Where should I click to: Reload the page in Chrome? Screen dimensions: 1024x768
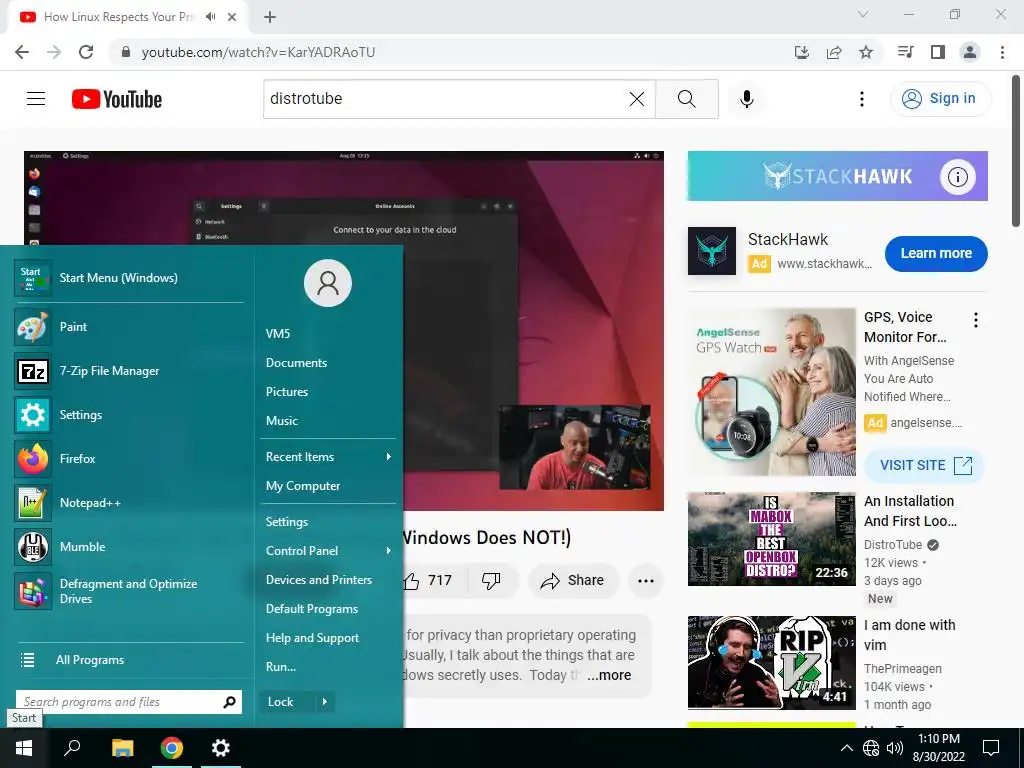tap(86, 52)
